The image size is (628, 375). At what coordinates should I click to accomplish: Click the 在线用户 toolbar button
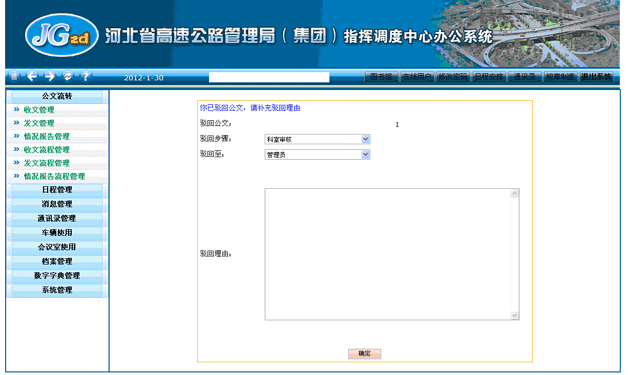(417, 77)
